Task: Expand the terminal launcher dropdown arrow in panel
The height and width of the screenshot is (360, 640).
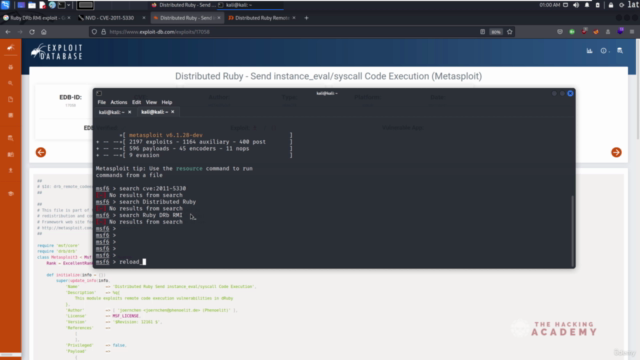Action: click(69, 5)
